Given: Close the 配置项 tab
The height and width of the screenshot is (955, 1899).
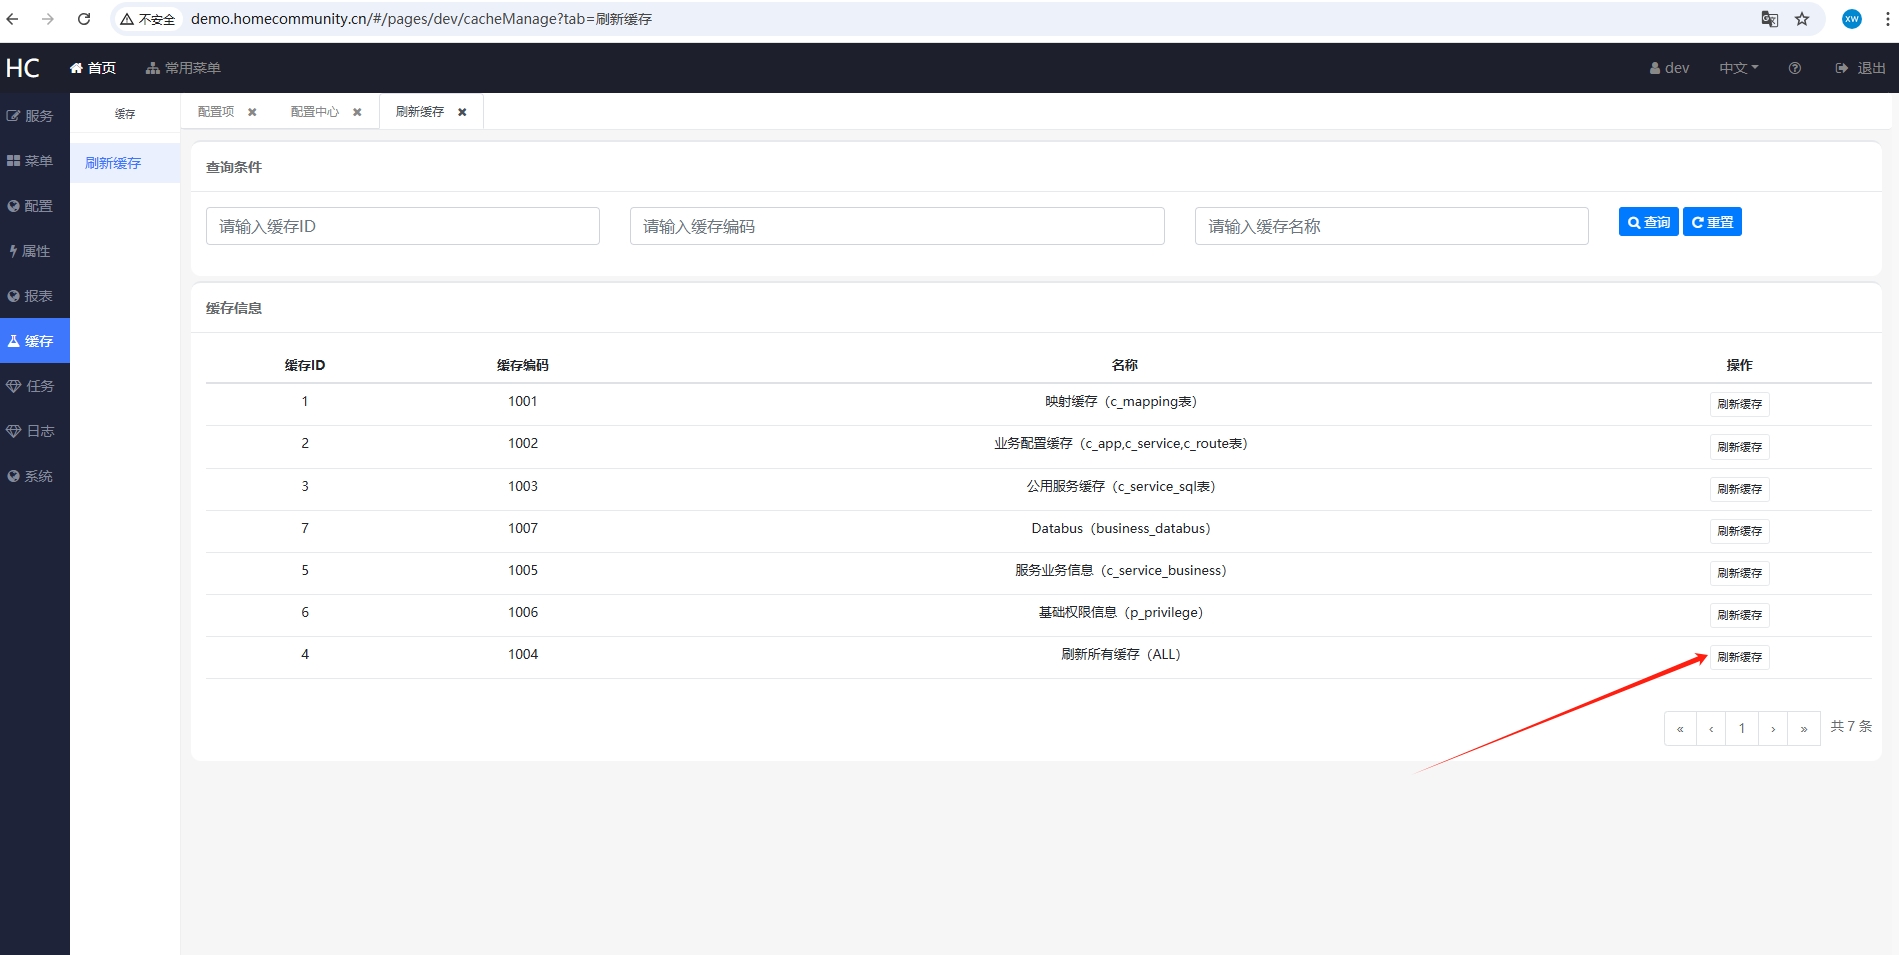Looking at the screenshot, I should pos(252,112).
